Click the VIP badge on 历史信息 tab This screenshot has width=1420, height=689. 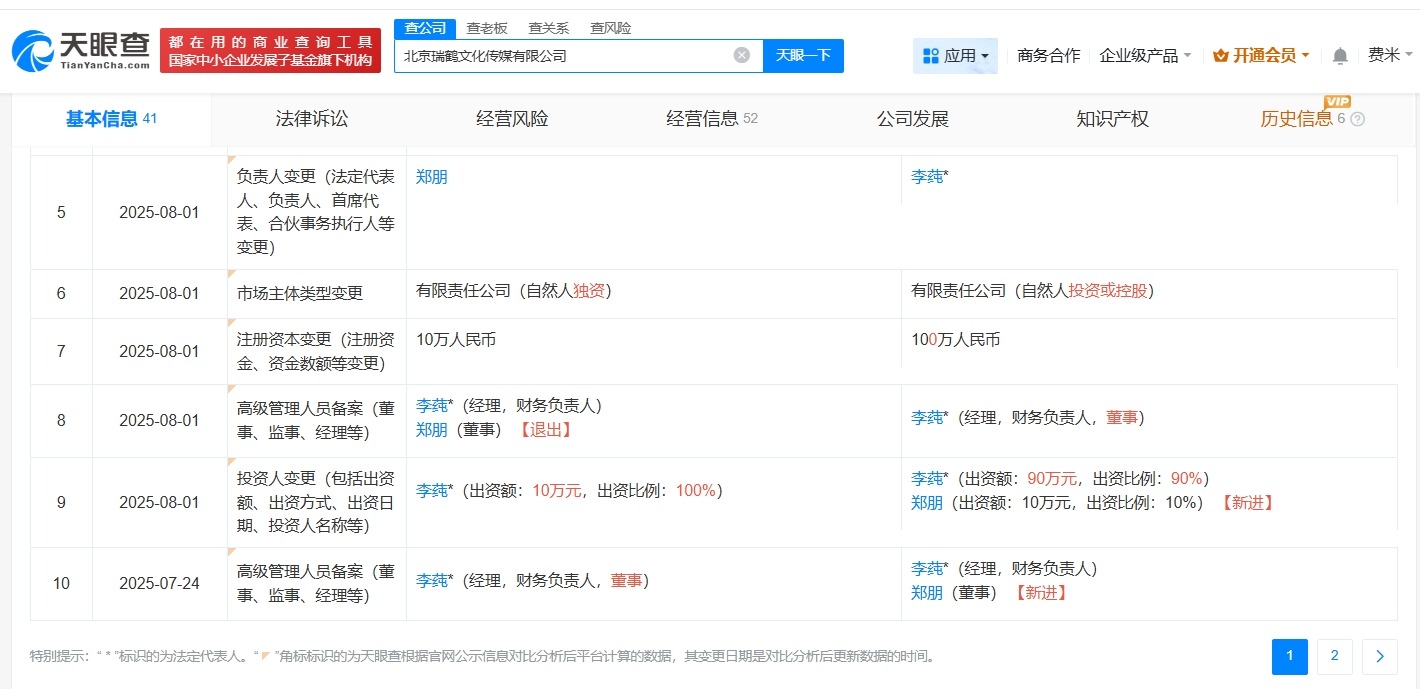point(1338,101)
